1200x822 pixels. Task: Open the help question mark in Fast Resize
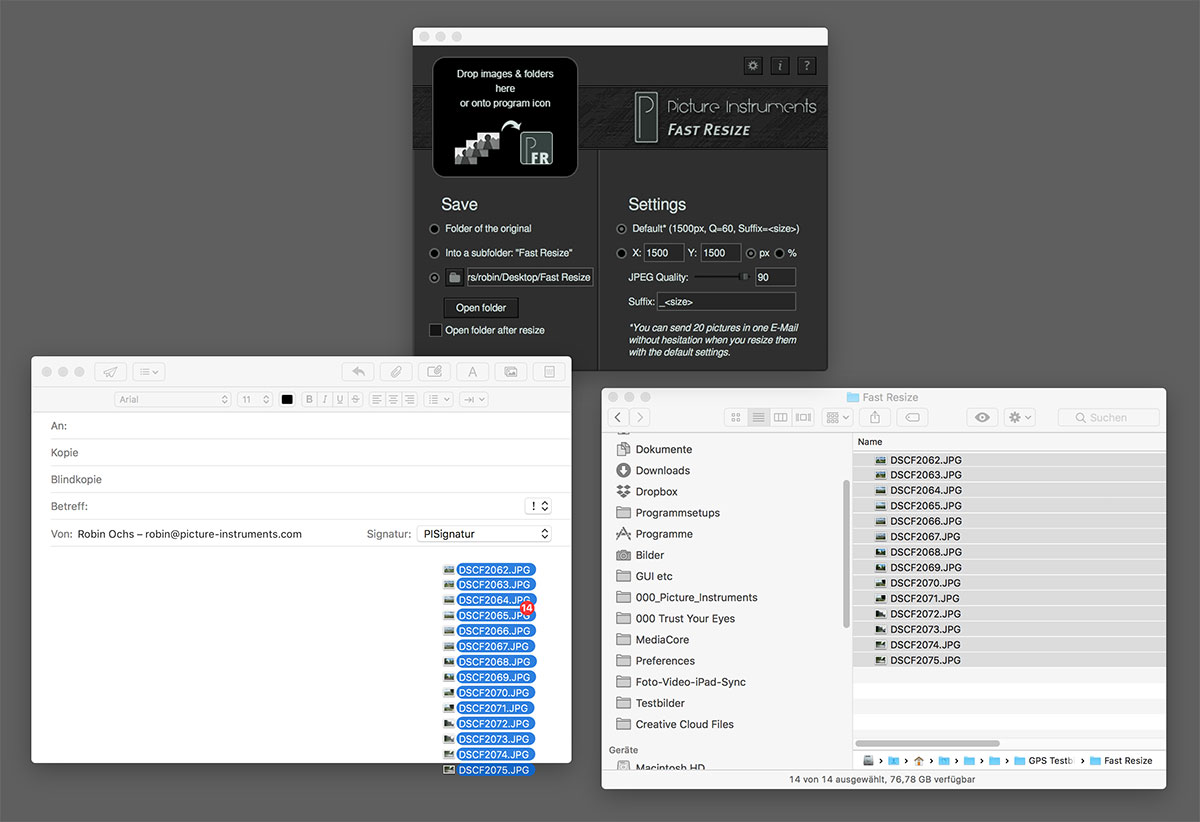pyautogui.click(x=807, y=66)
